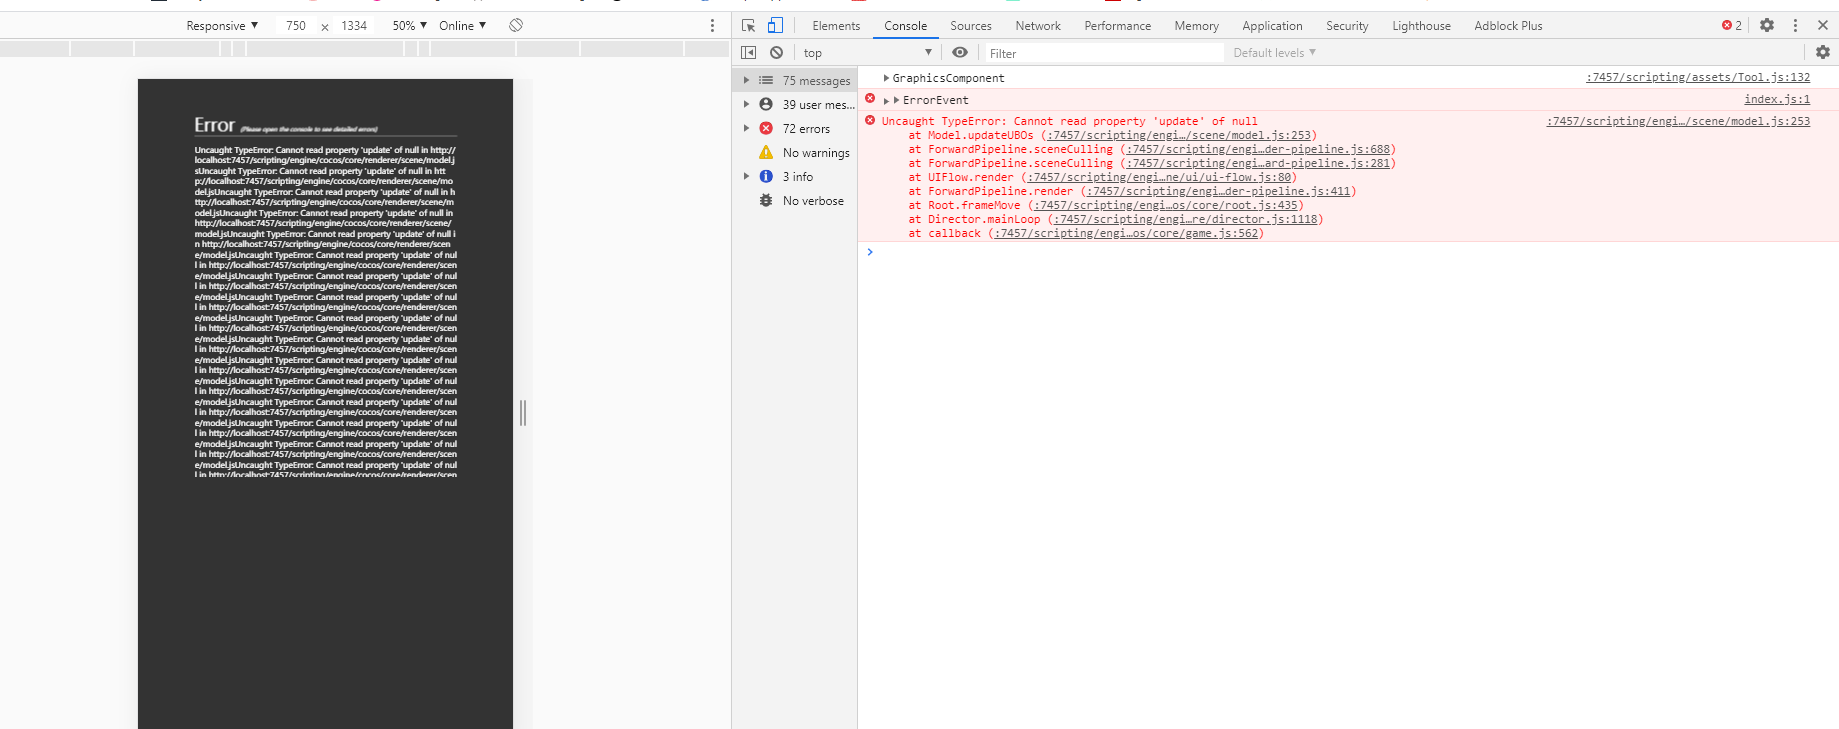Click the red error count badge
Screen dimensions: 1839x729
(x=1732, y=25)
